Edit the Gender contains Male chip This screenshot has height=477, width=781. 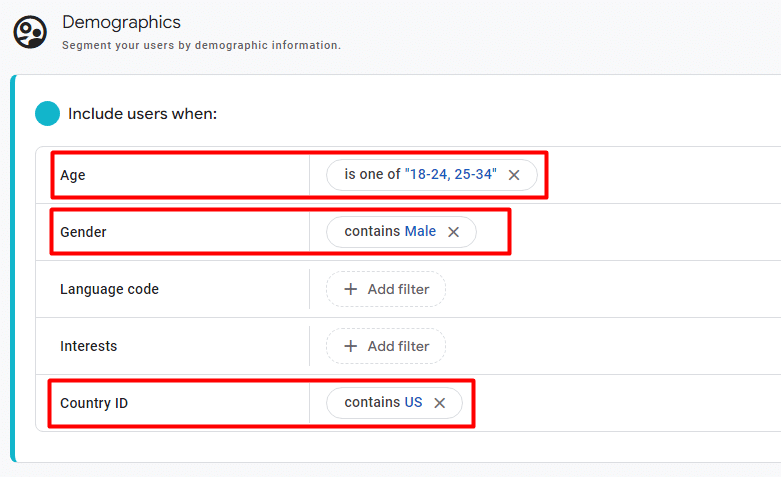point(389,232)
